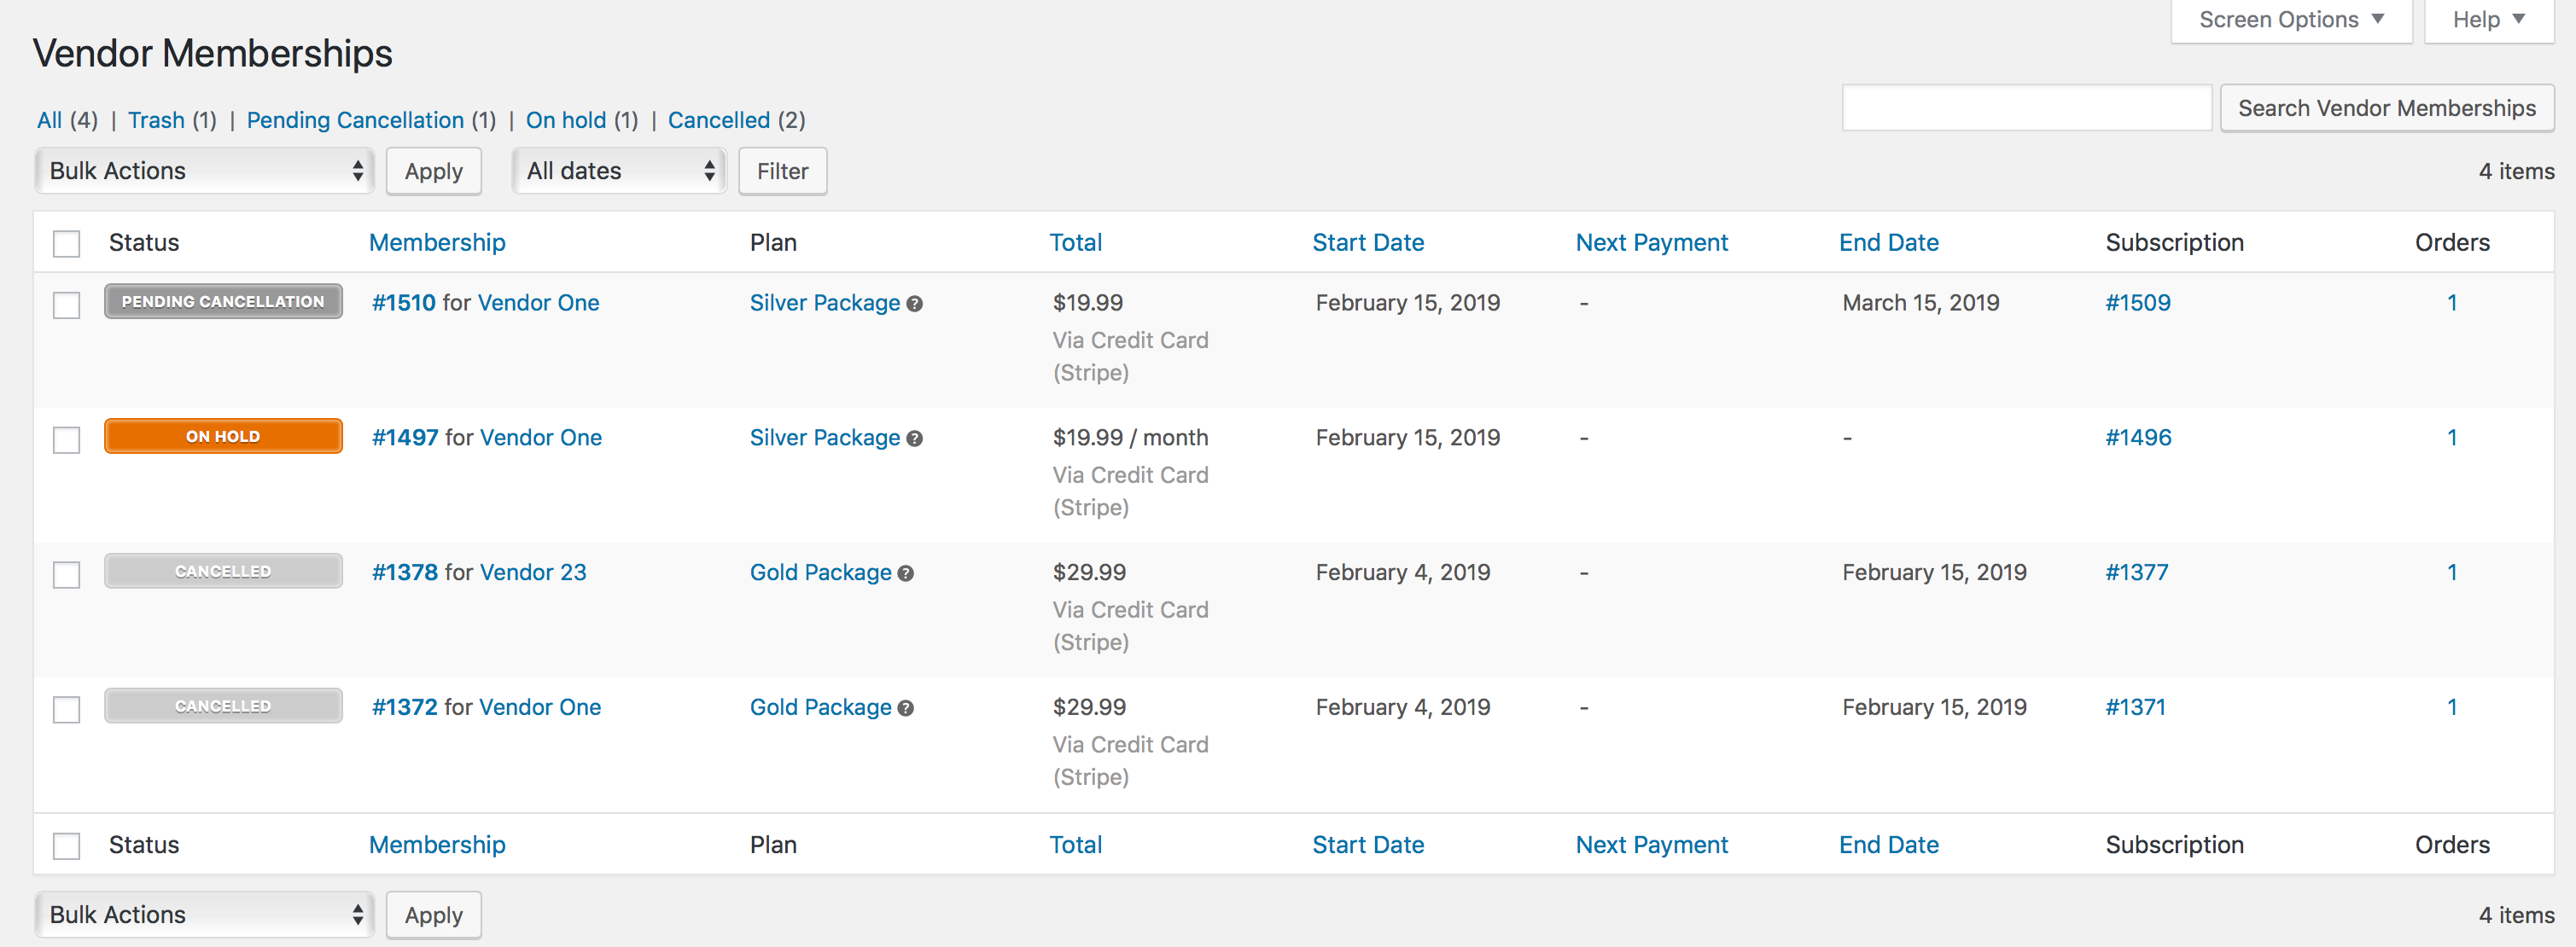Screen dimensions: 2576x947
Task: Filter by Pending Cancellation status
Action: (355, 120)
